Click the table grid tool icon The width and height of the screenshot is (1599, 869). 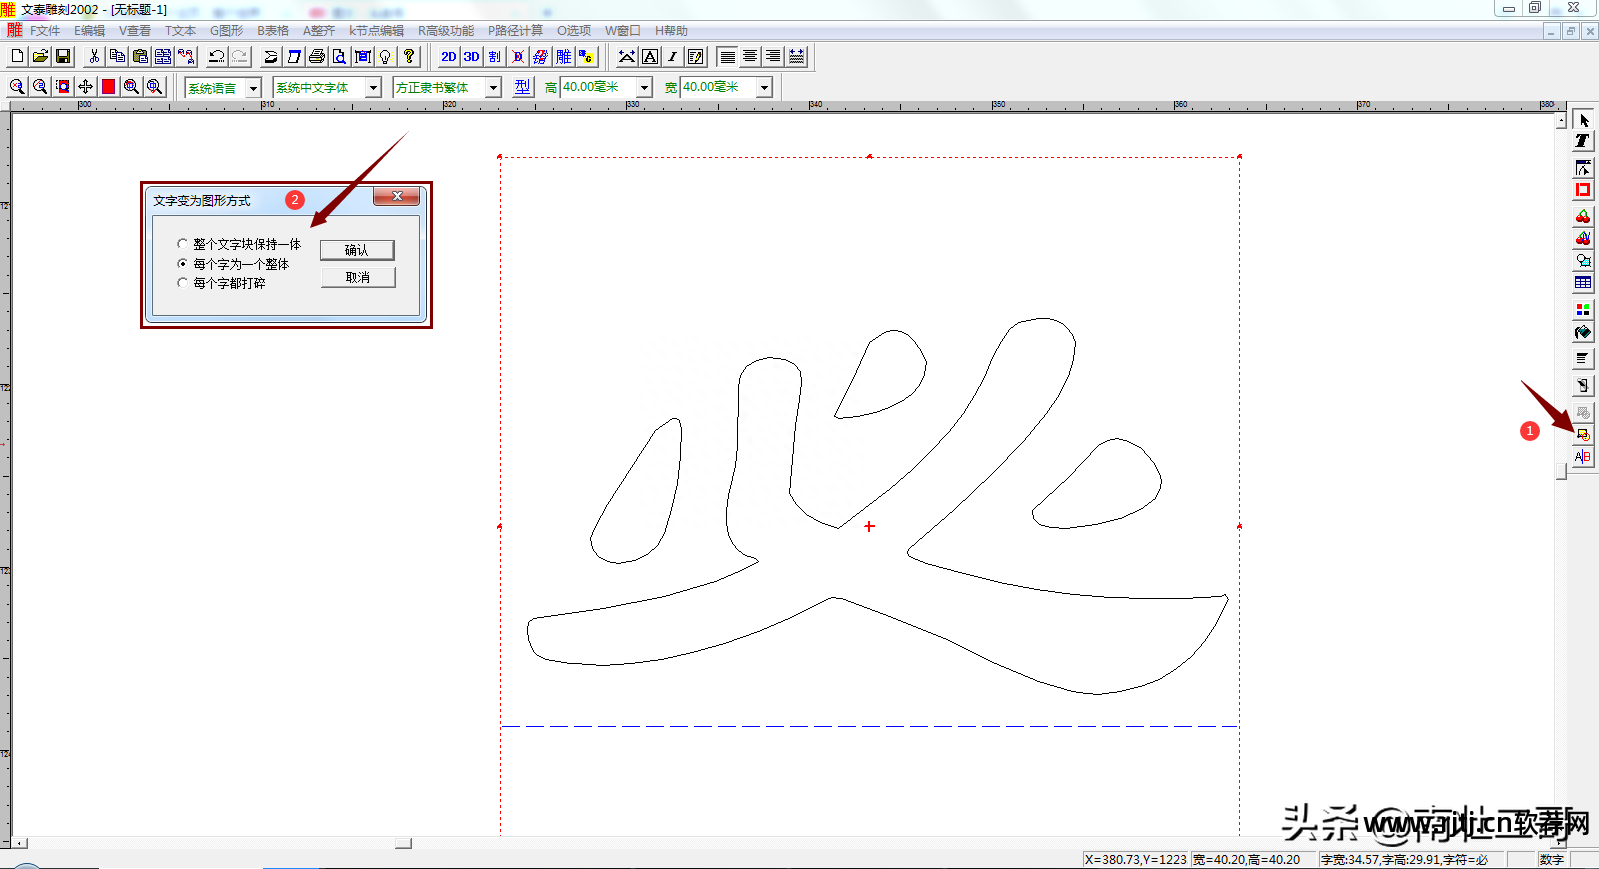(1583, 283)
